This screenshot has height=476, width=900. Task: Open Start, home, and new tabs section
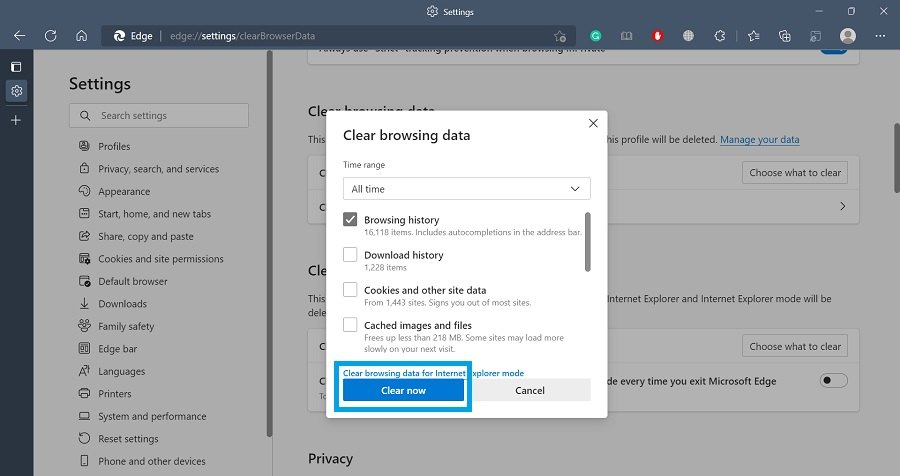(154, 214)
